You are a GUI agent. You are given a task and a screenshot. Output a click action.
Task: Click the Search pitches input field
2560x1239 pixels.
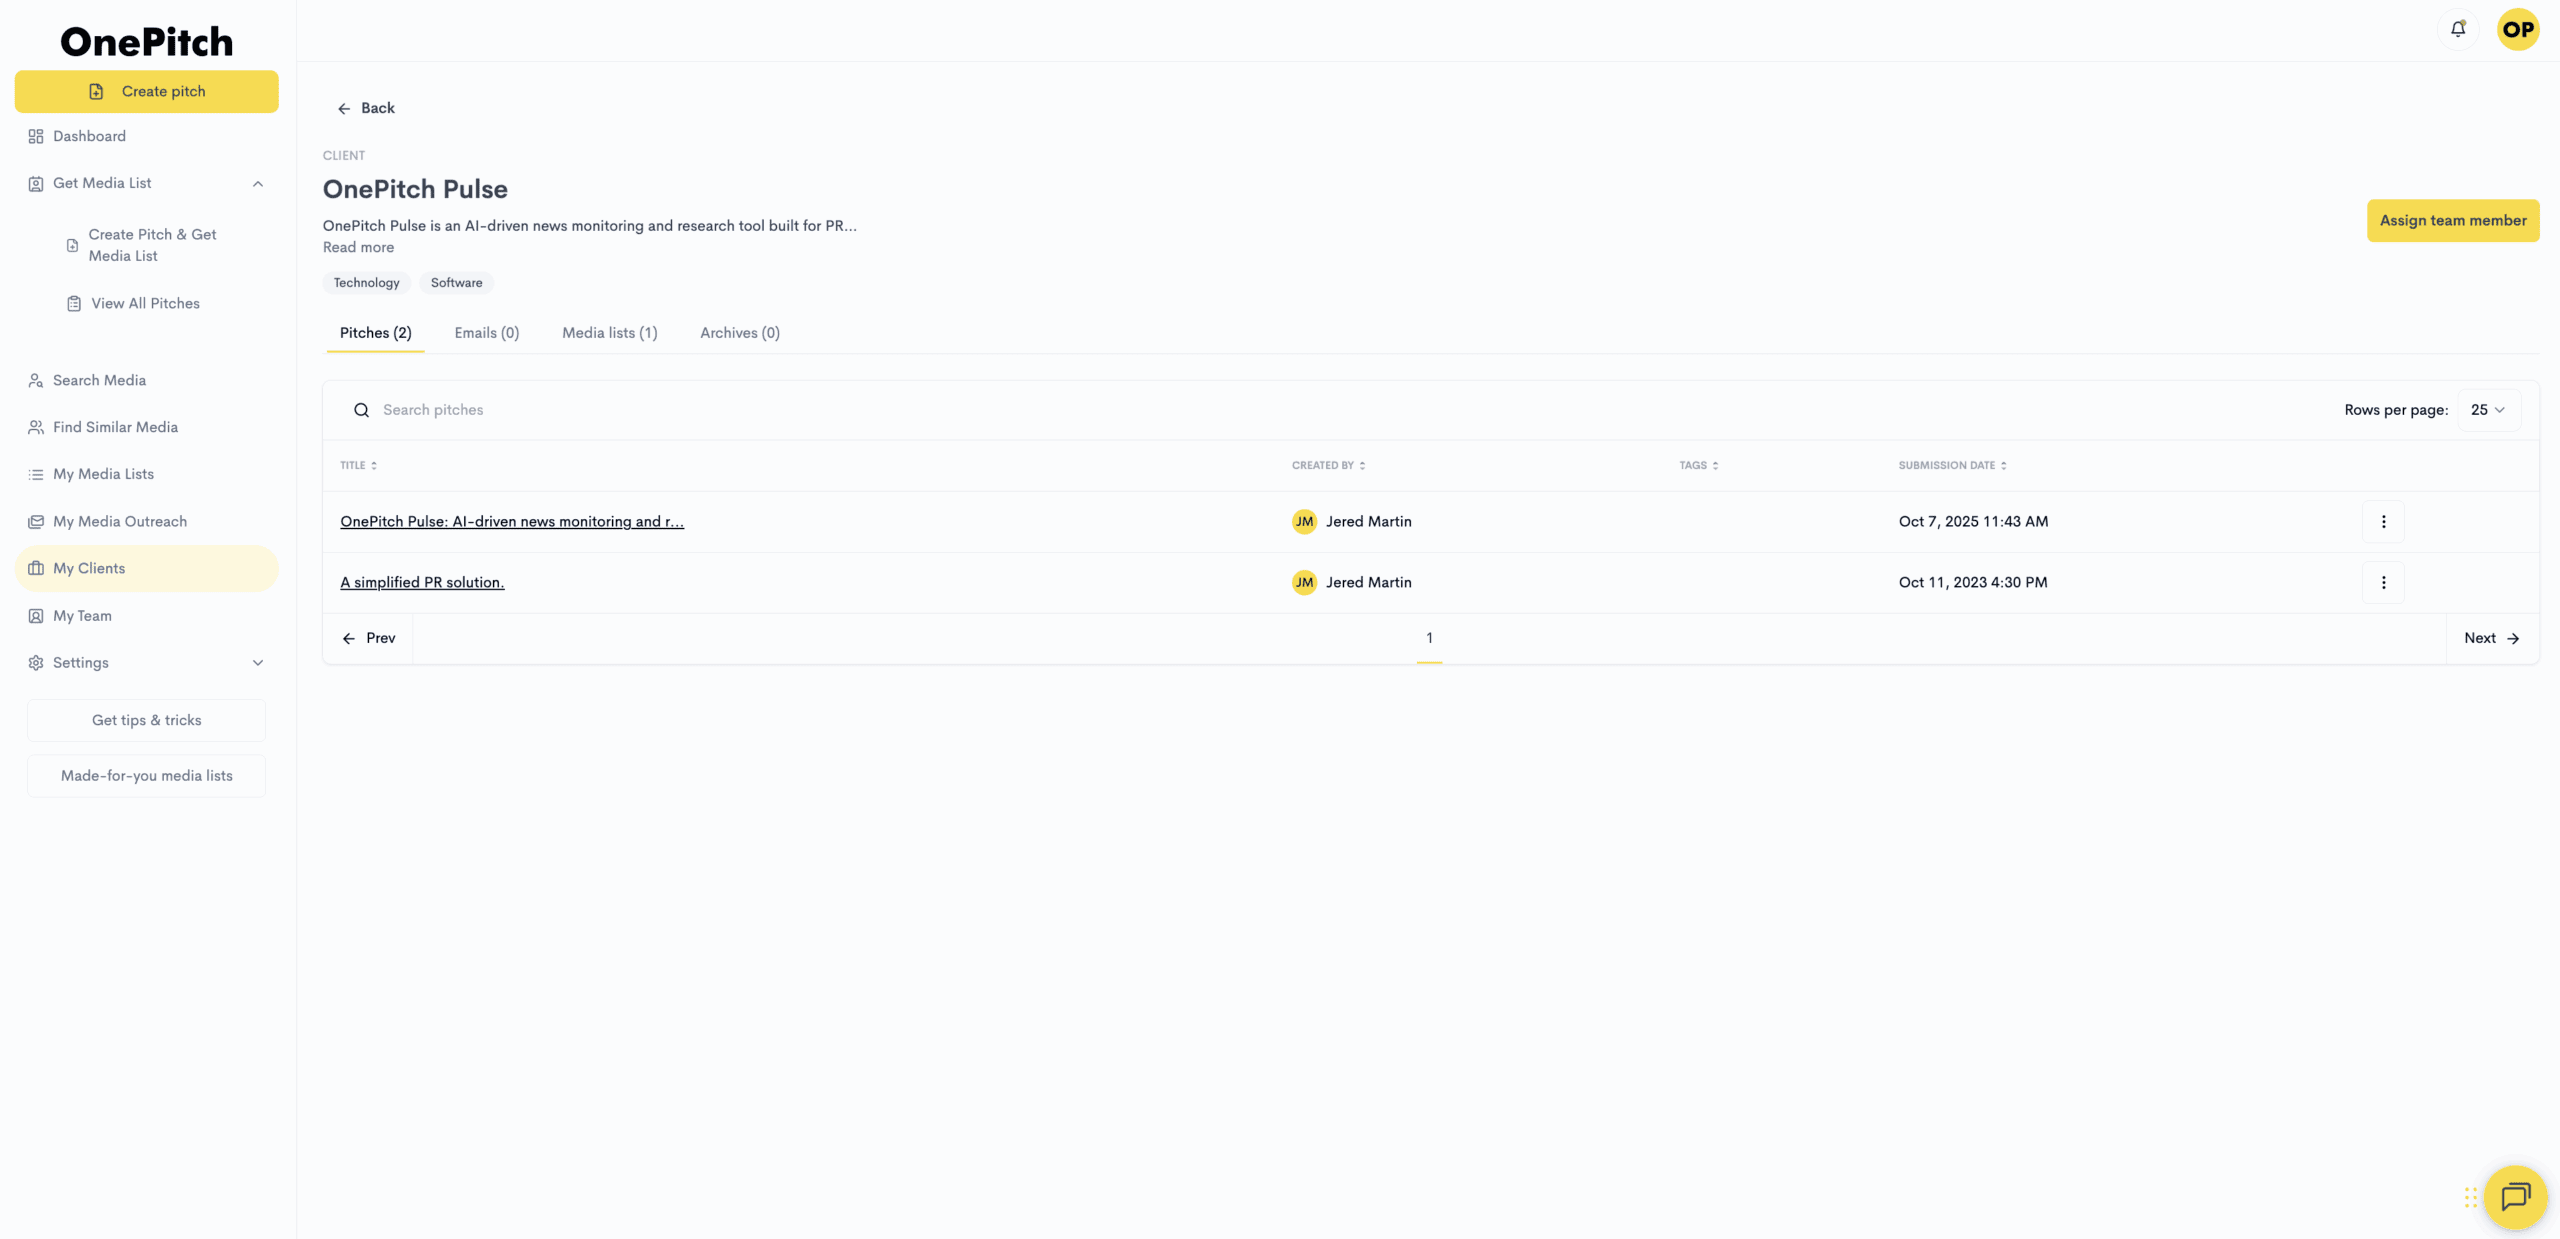[433, 410]
